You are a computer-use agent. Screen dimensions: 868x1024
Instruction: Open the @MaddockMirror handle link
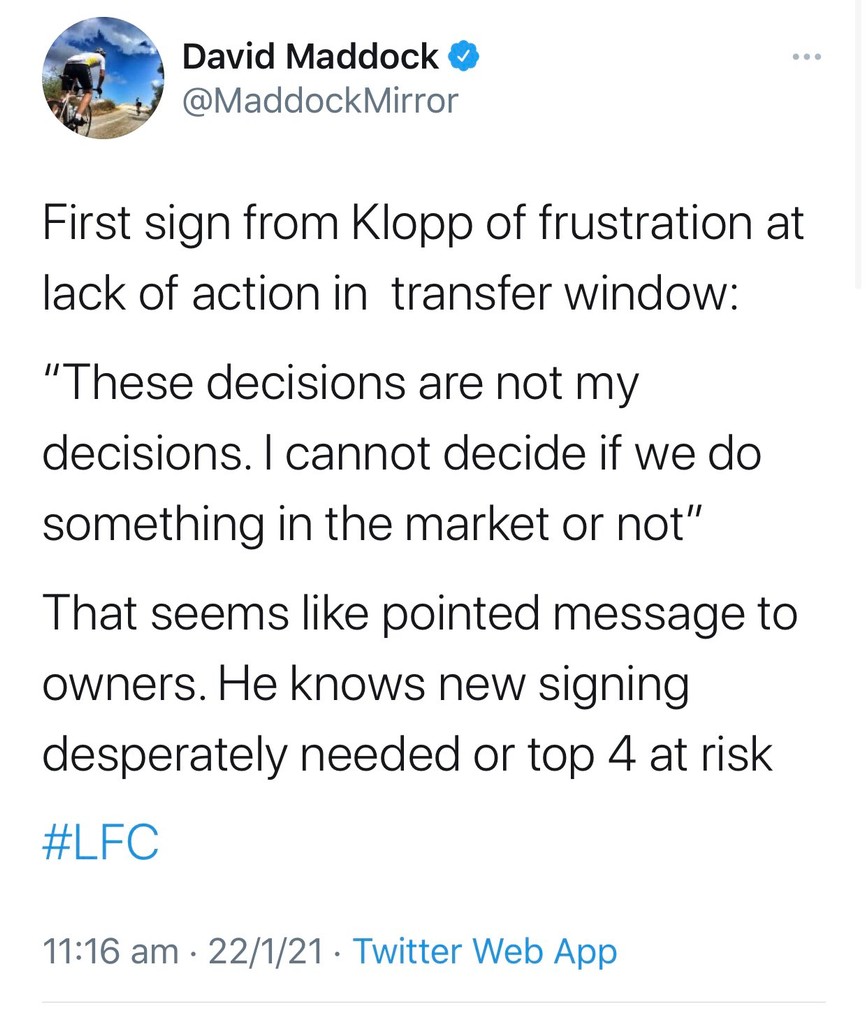320,100
